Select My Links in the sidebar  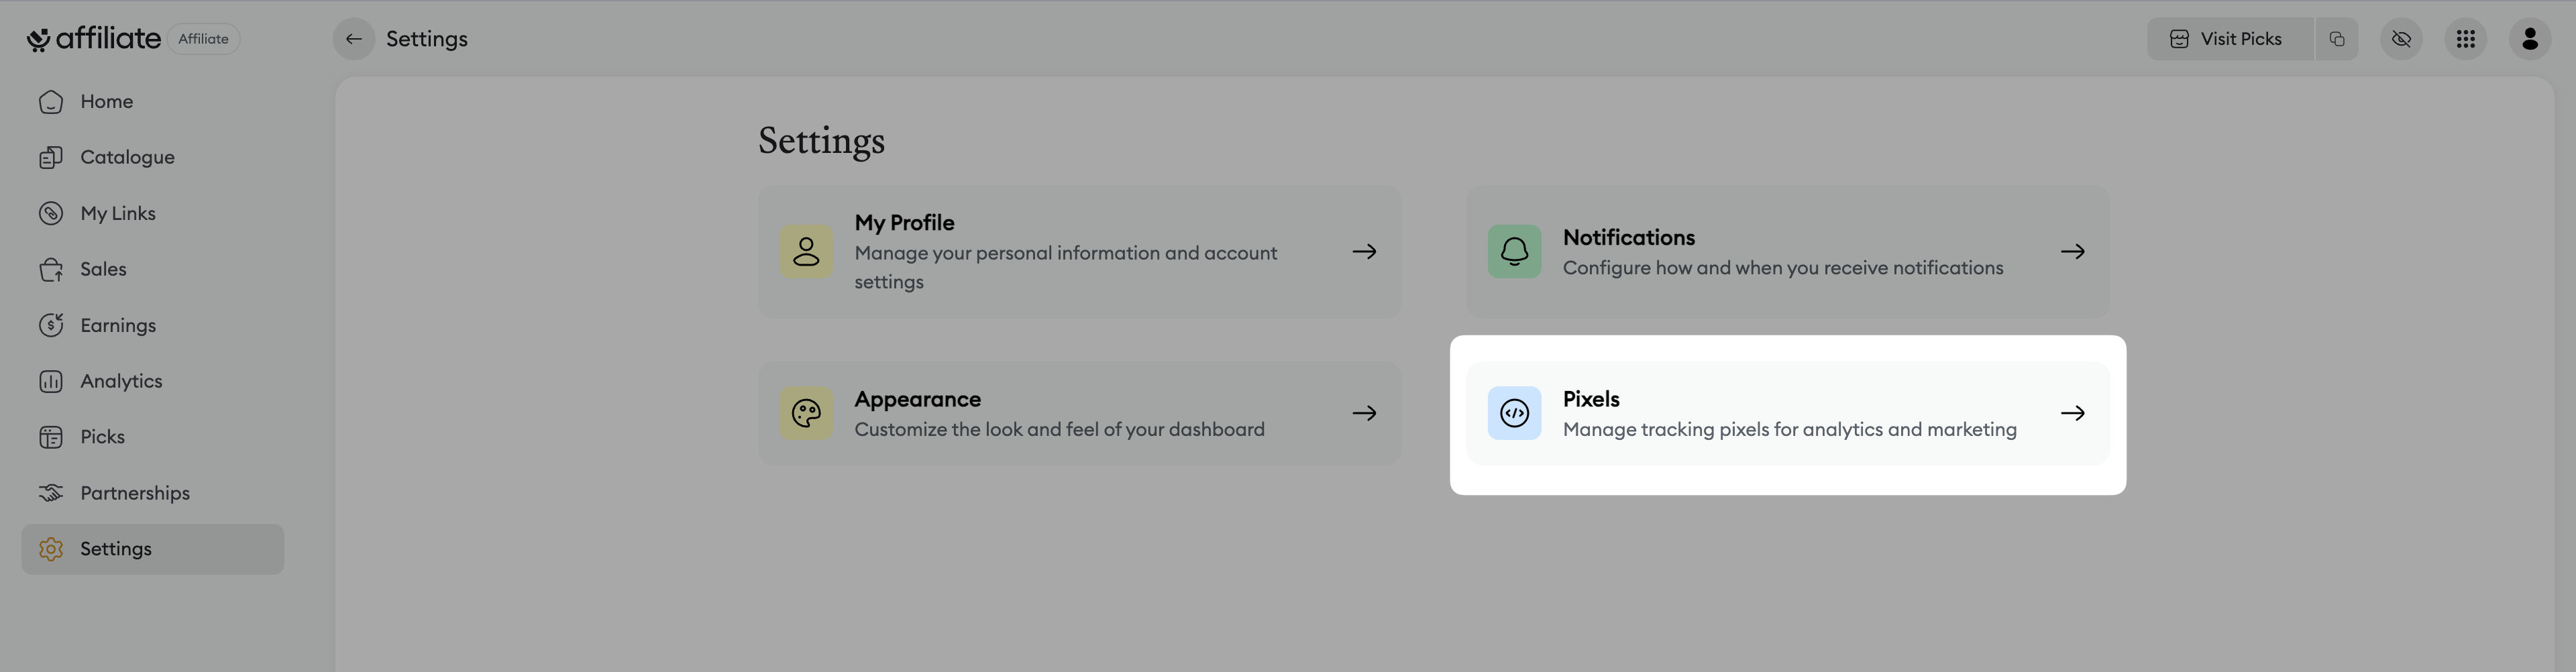click(x=118, y=213)
